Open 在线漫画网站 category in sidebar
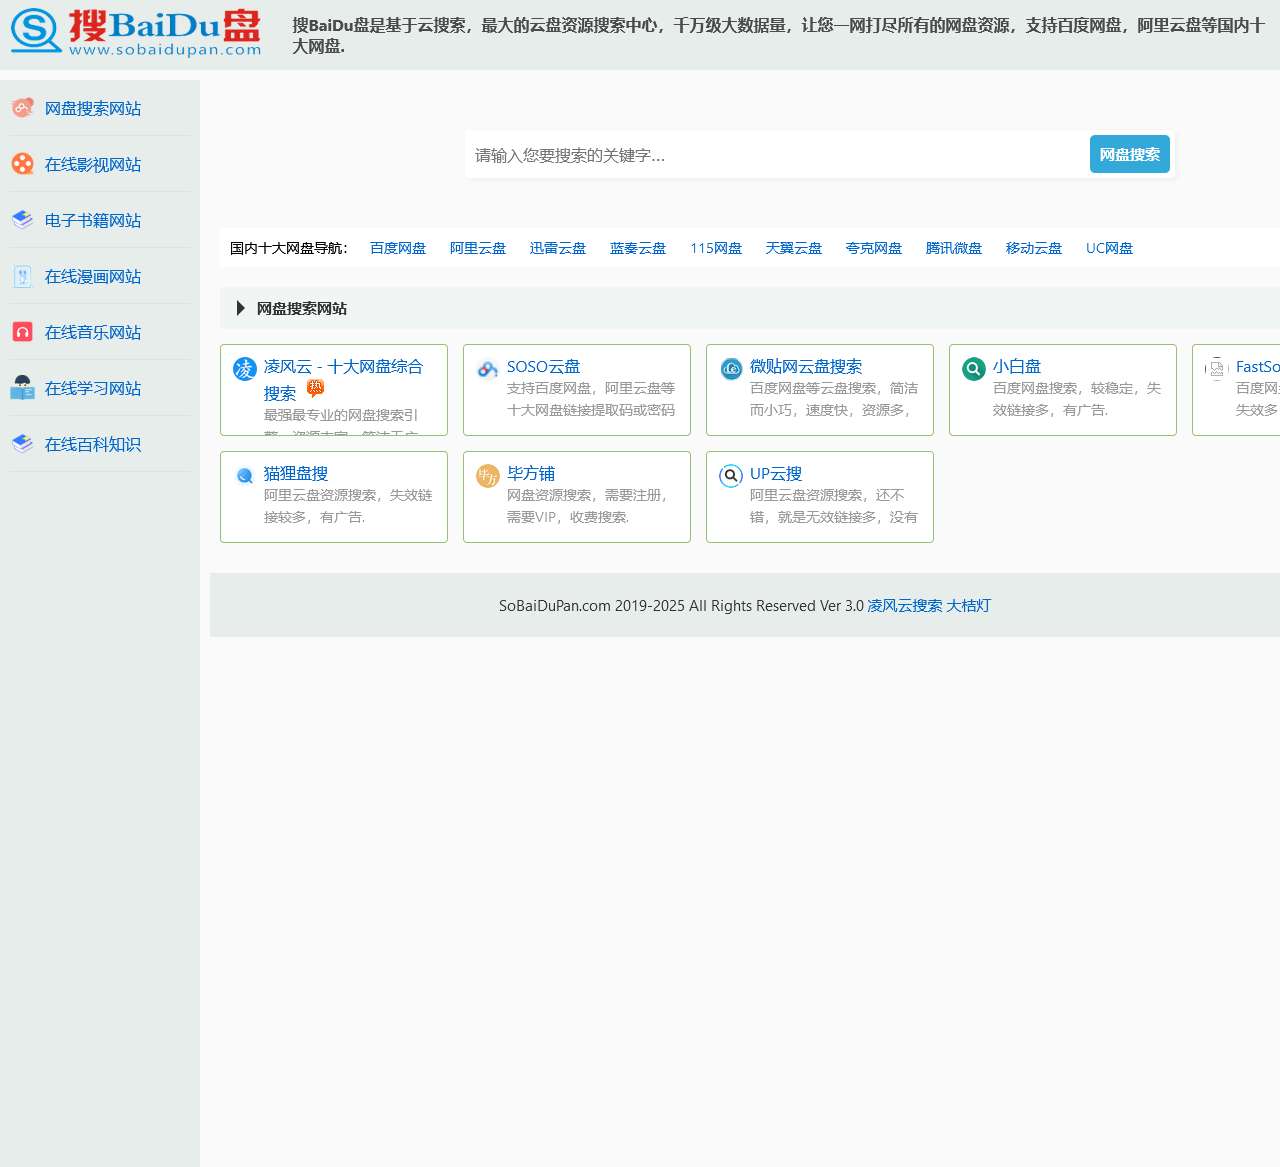 93,276
